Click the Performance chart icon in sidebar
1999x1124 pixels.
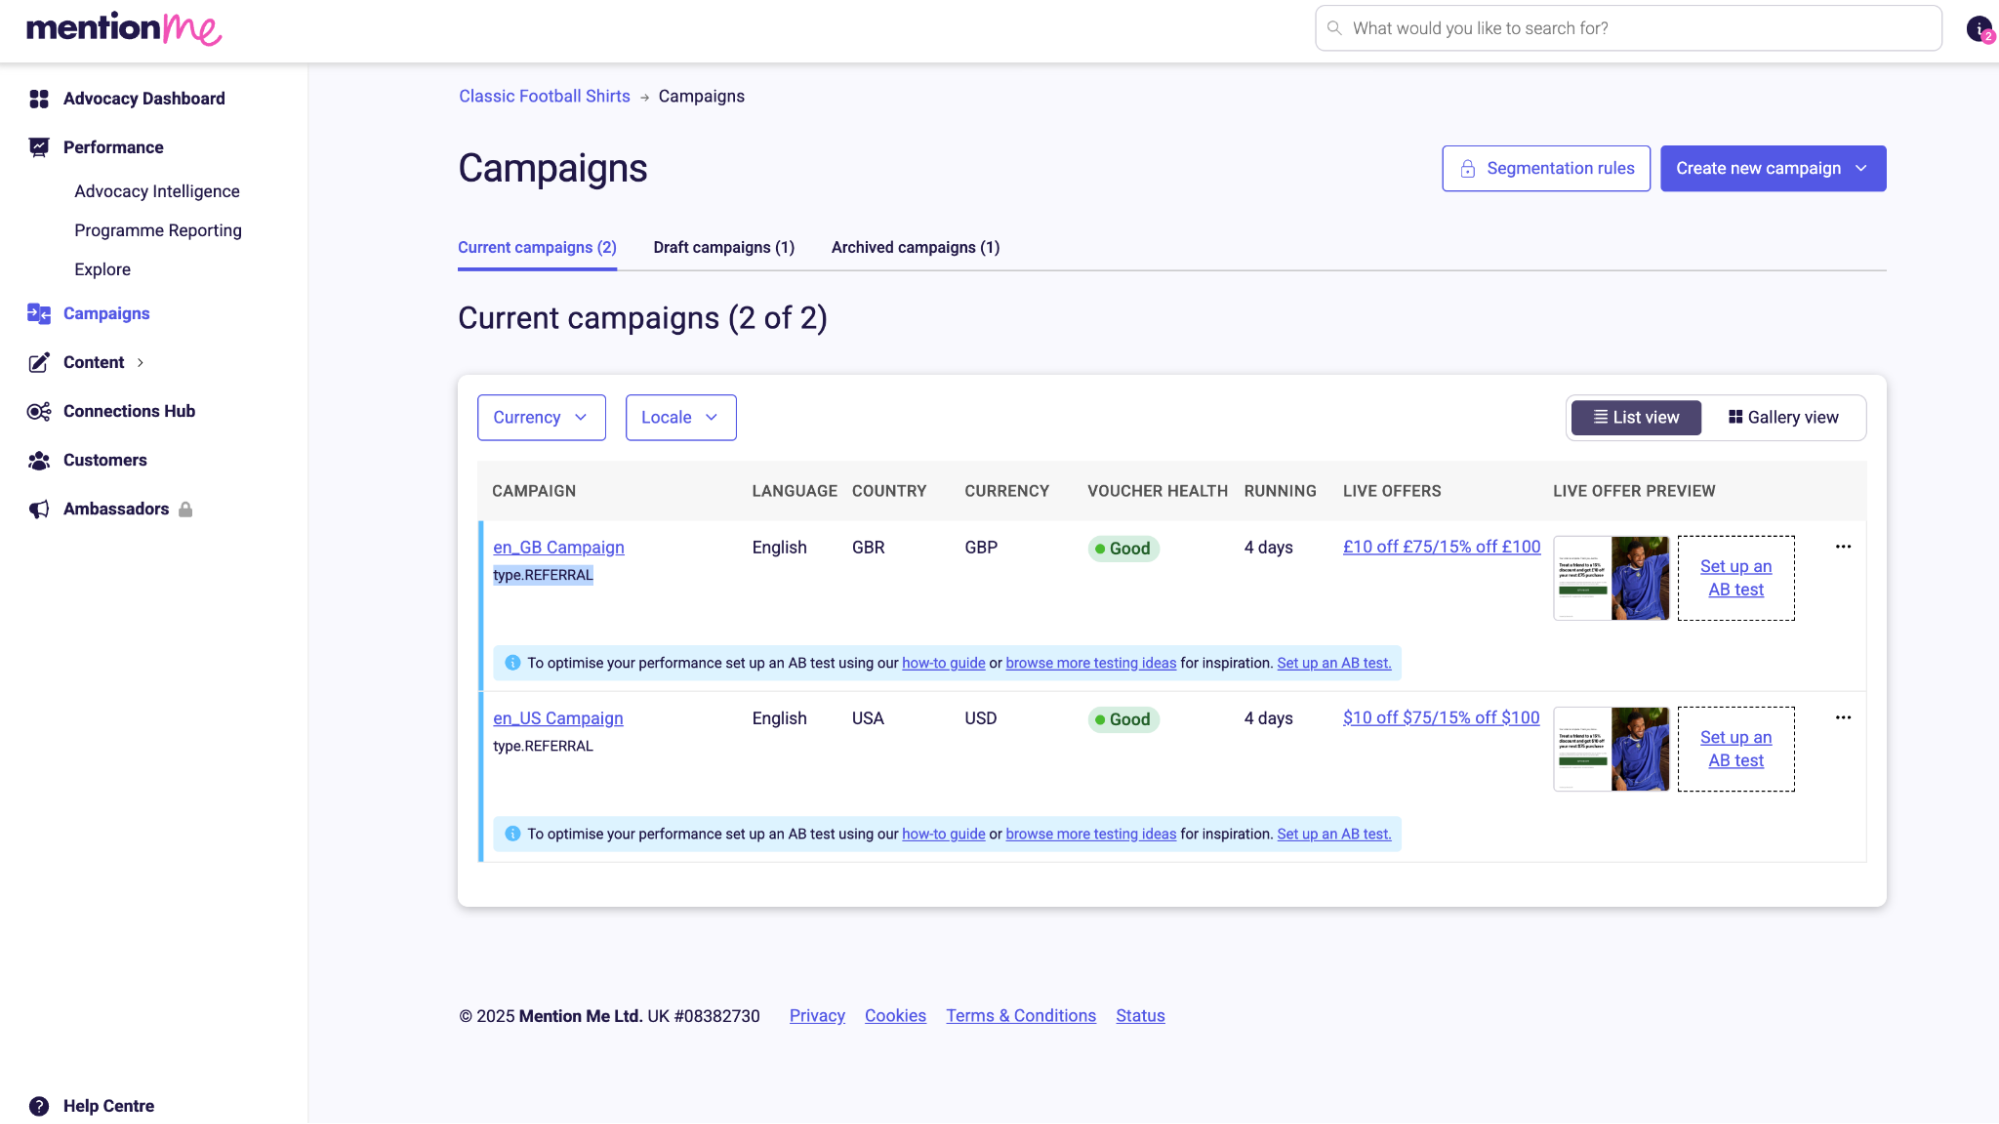click(39, 147)
